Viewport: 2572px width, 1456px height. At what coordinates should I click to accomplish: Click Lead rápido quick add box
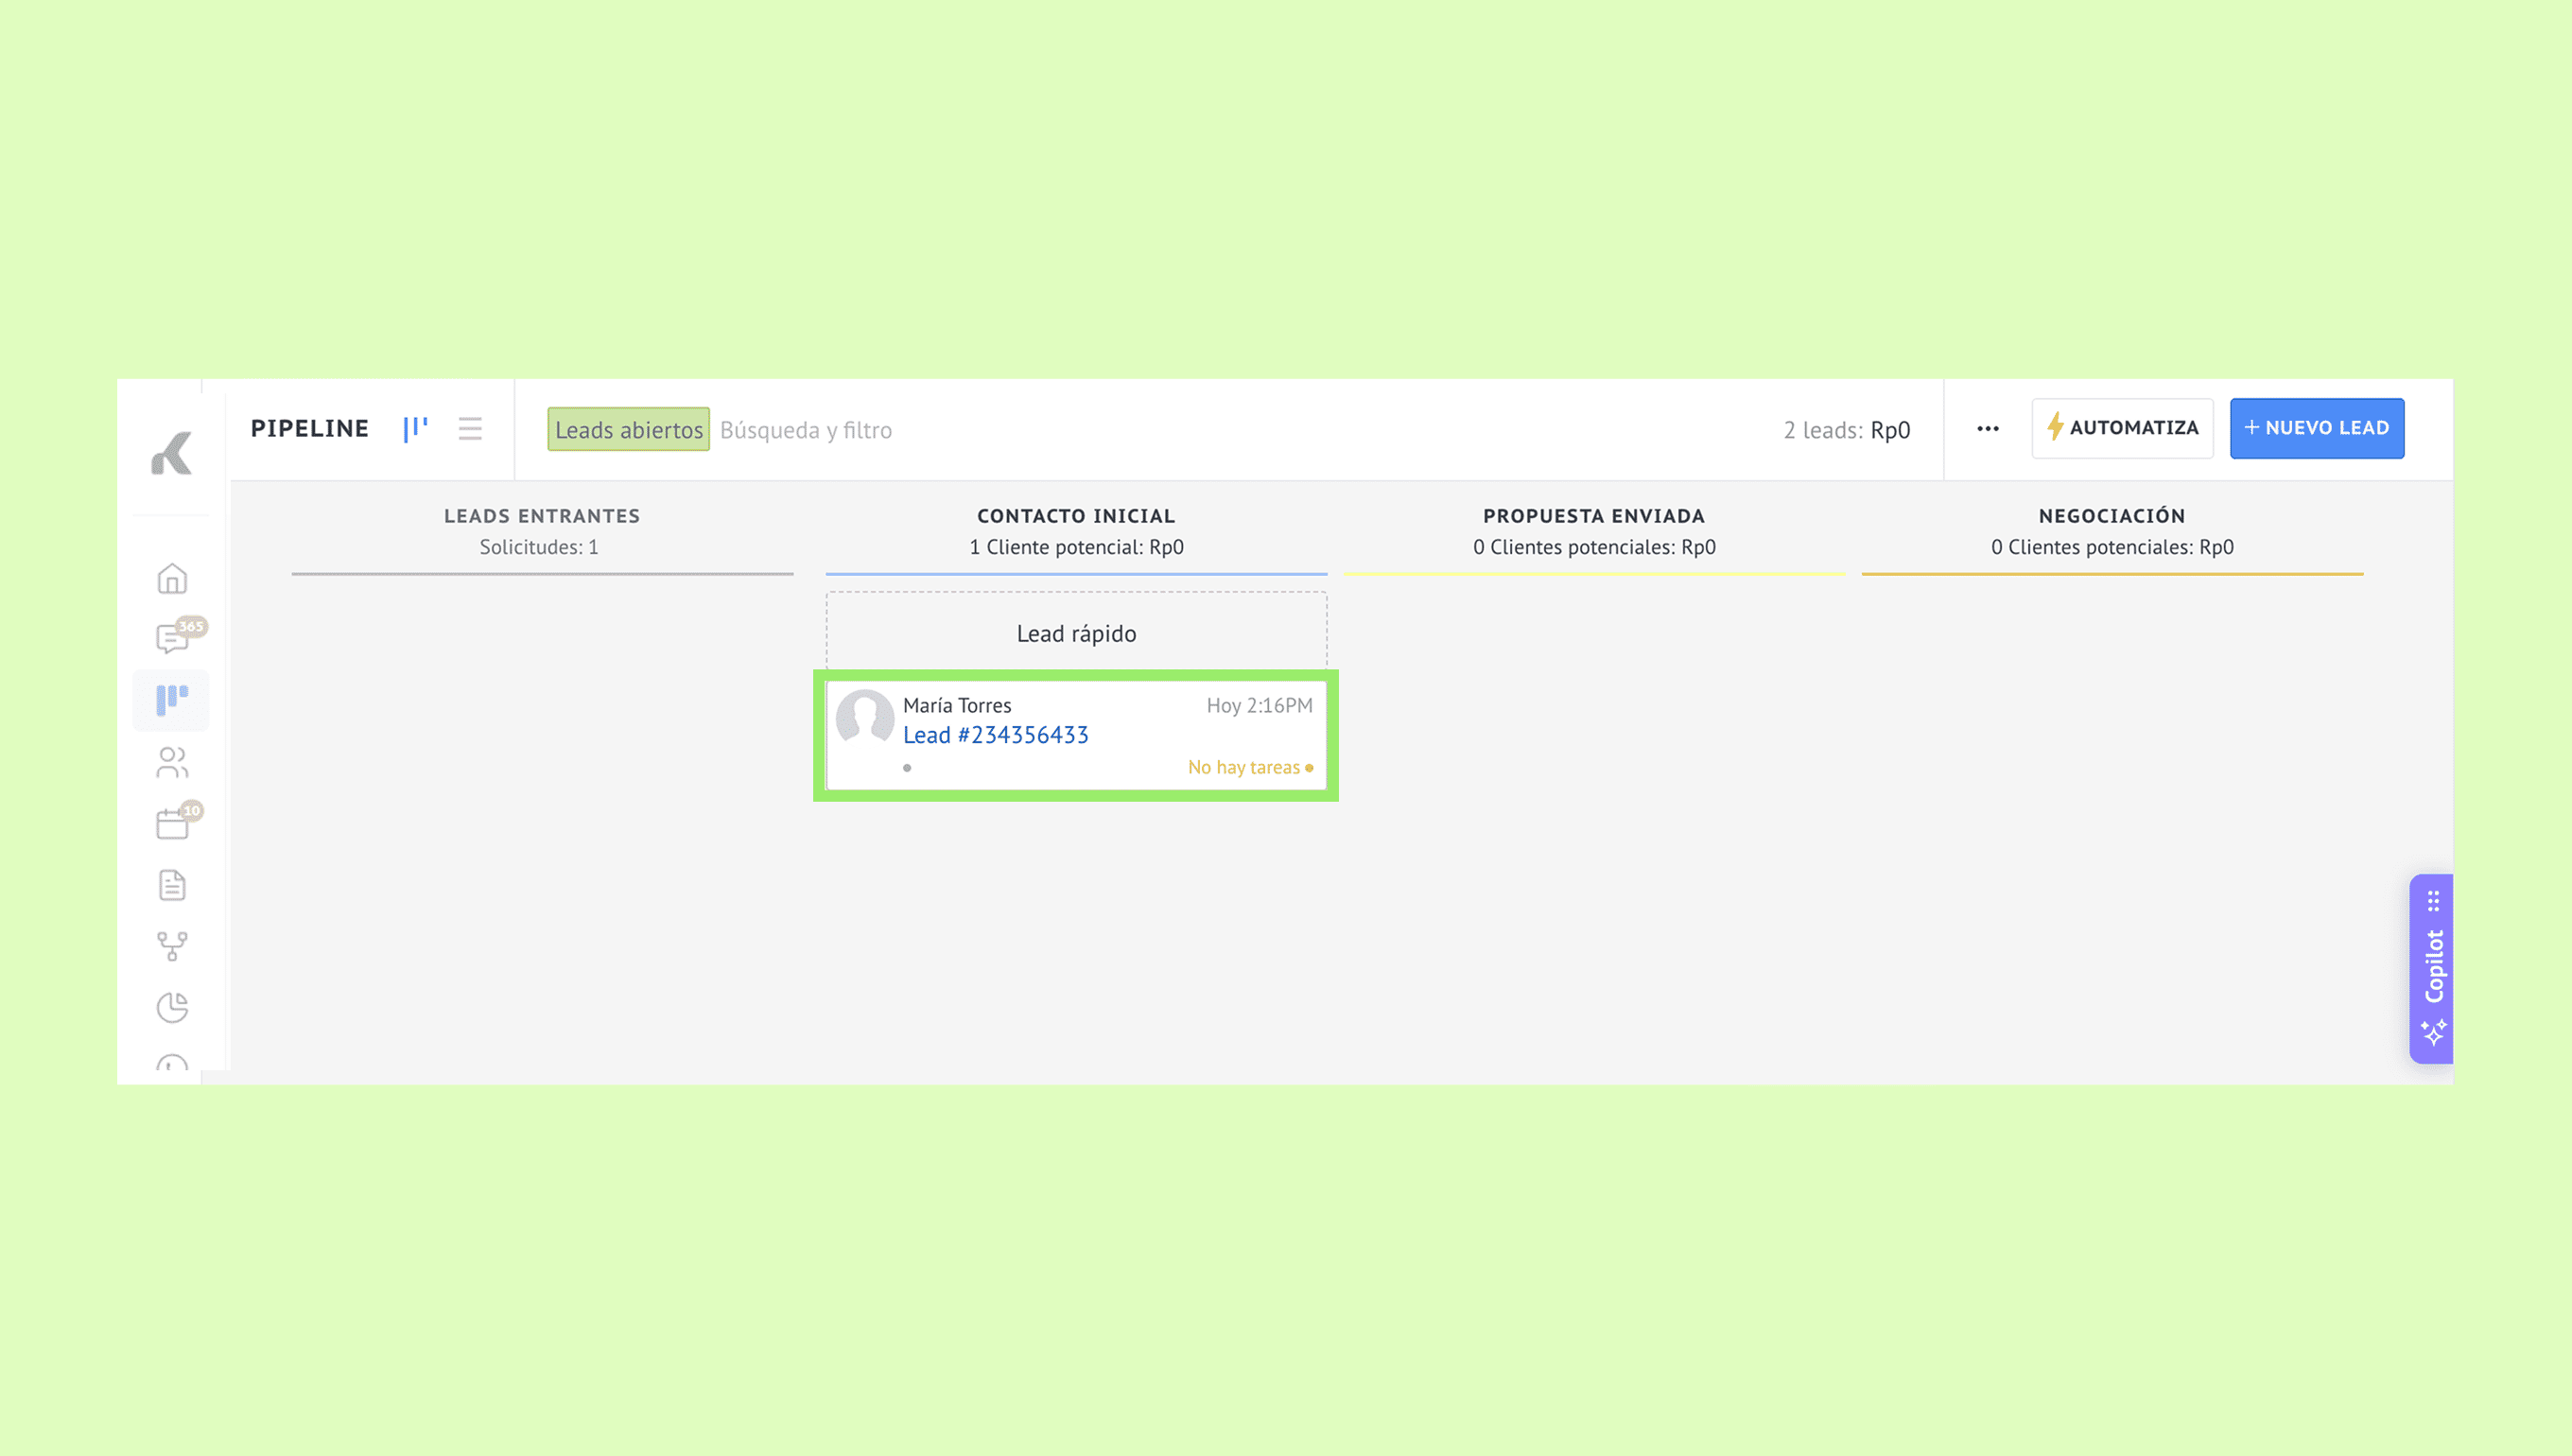click(x=1076, y=633)
